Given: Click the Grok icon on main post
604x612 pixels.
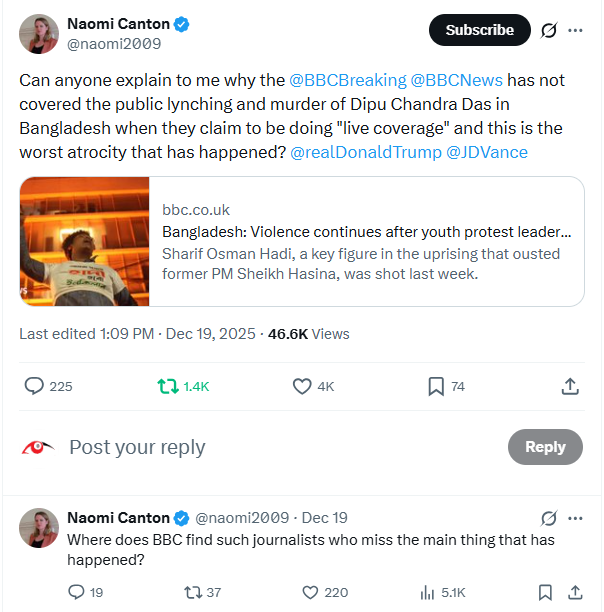Looking at the screenshot, I should (548, 30).
